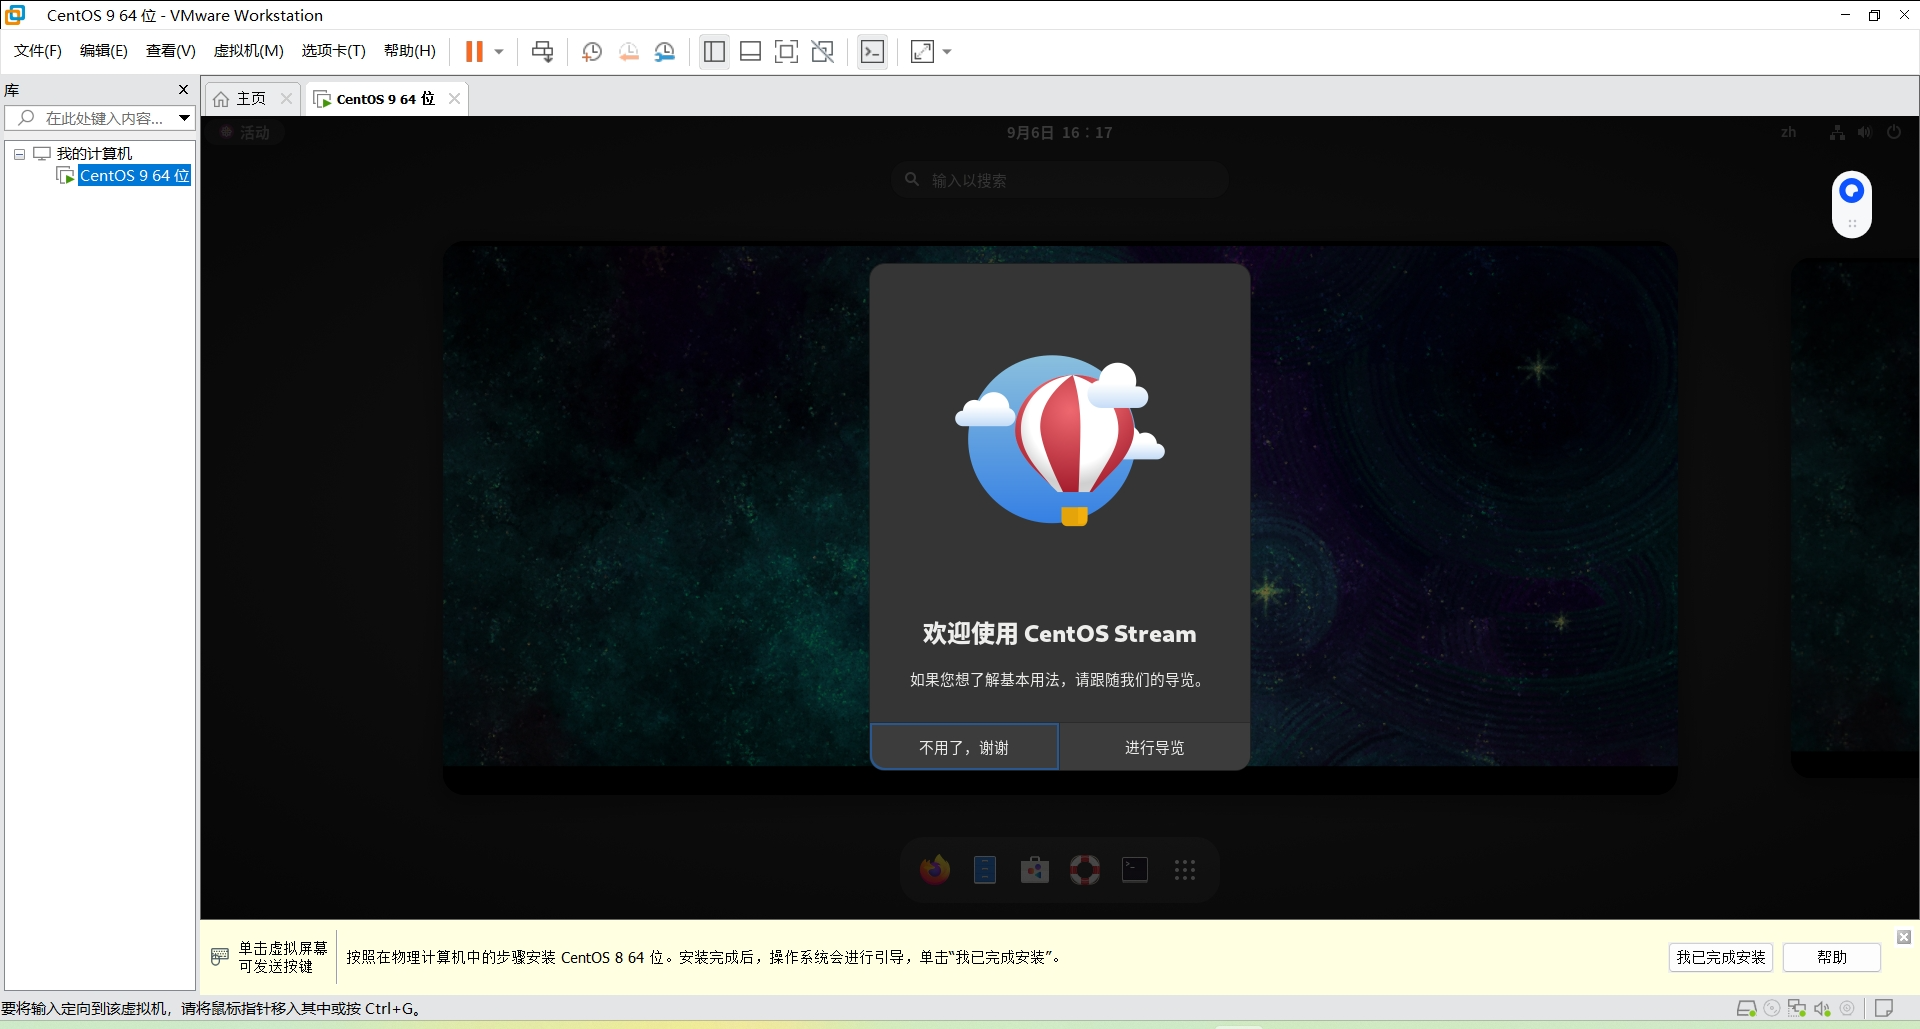This screenshot has height=1029, width=1920.
Task: Launch Firefox from the dock
Action: click(935, 870)
